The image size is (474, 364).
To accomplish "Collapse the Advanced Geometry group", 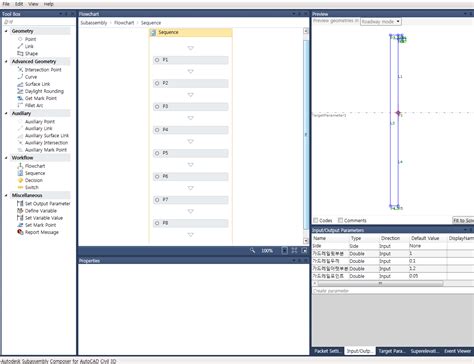I will (6, 61).
